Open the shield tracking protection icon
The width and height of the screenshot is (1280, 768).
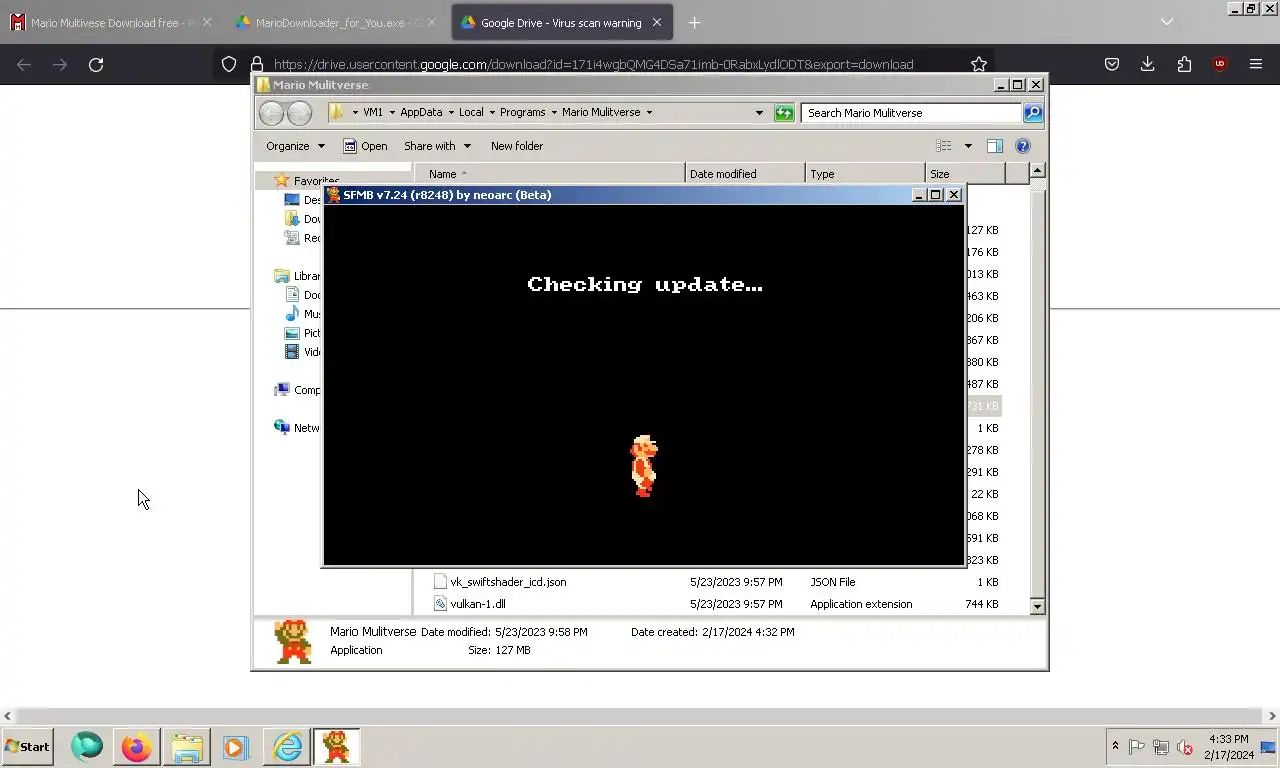[229, 64]
